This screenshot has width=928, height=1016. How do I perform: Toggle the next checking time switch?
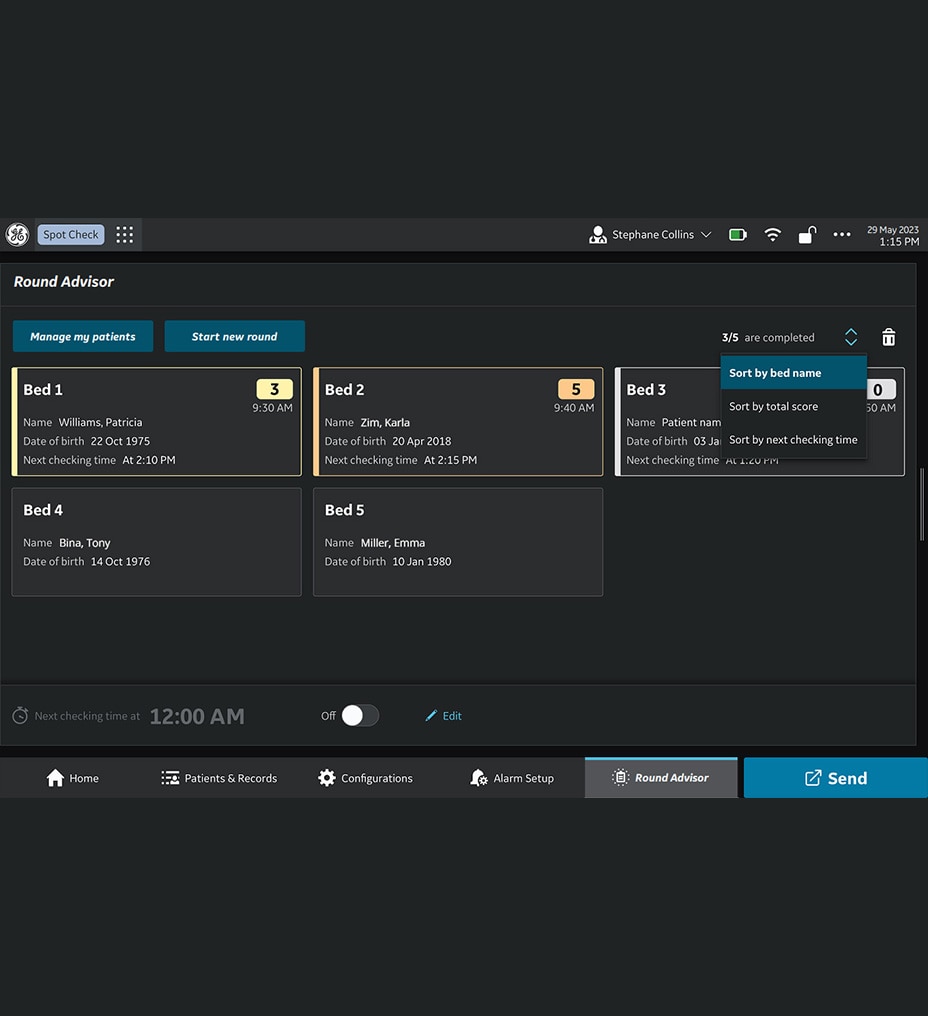360,716
